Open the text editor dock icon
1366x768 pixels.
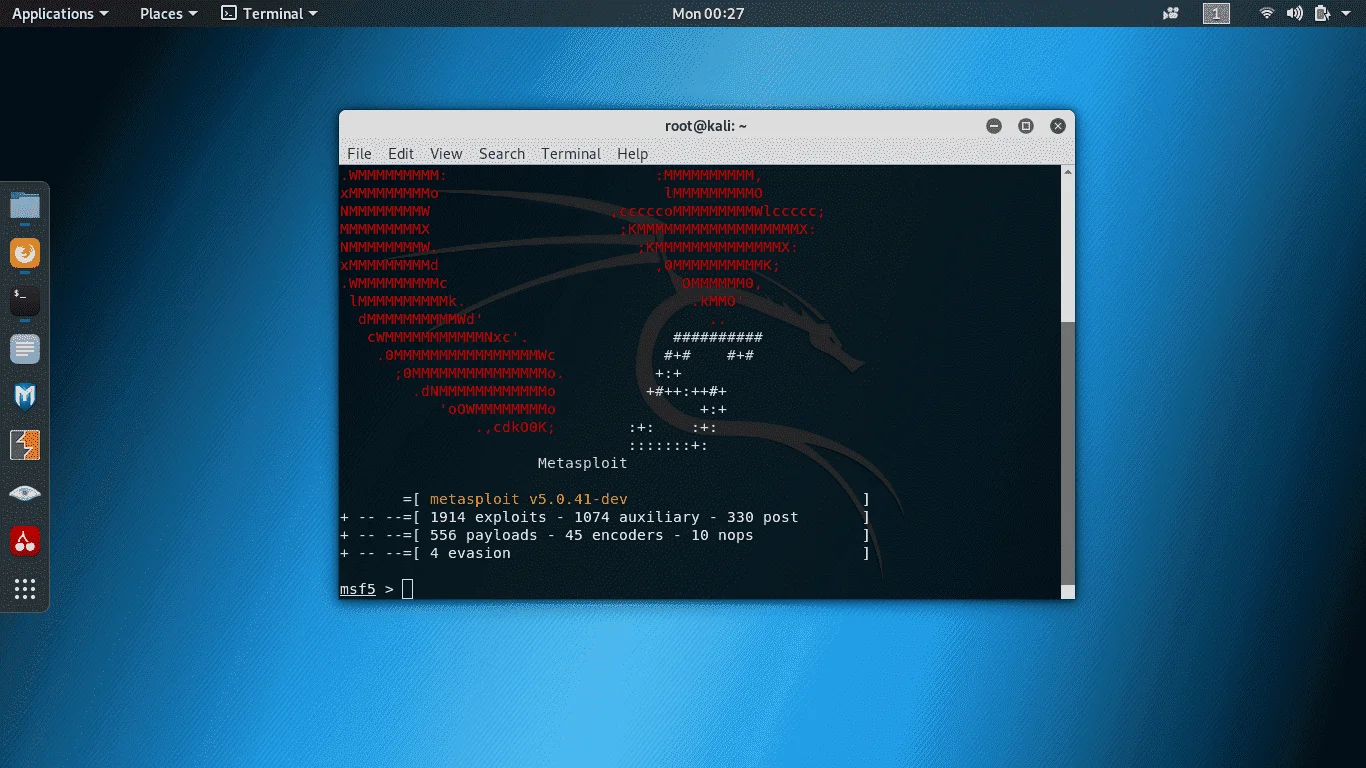pyautogui.click(x=25, y=349)
